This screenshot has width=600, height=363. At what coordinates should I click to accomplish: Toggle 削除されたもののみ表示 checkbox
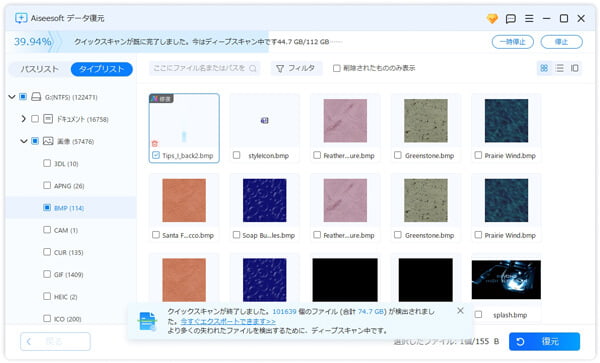click(336, 68)
